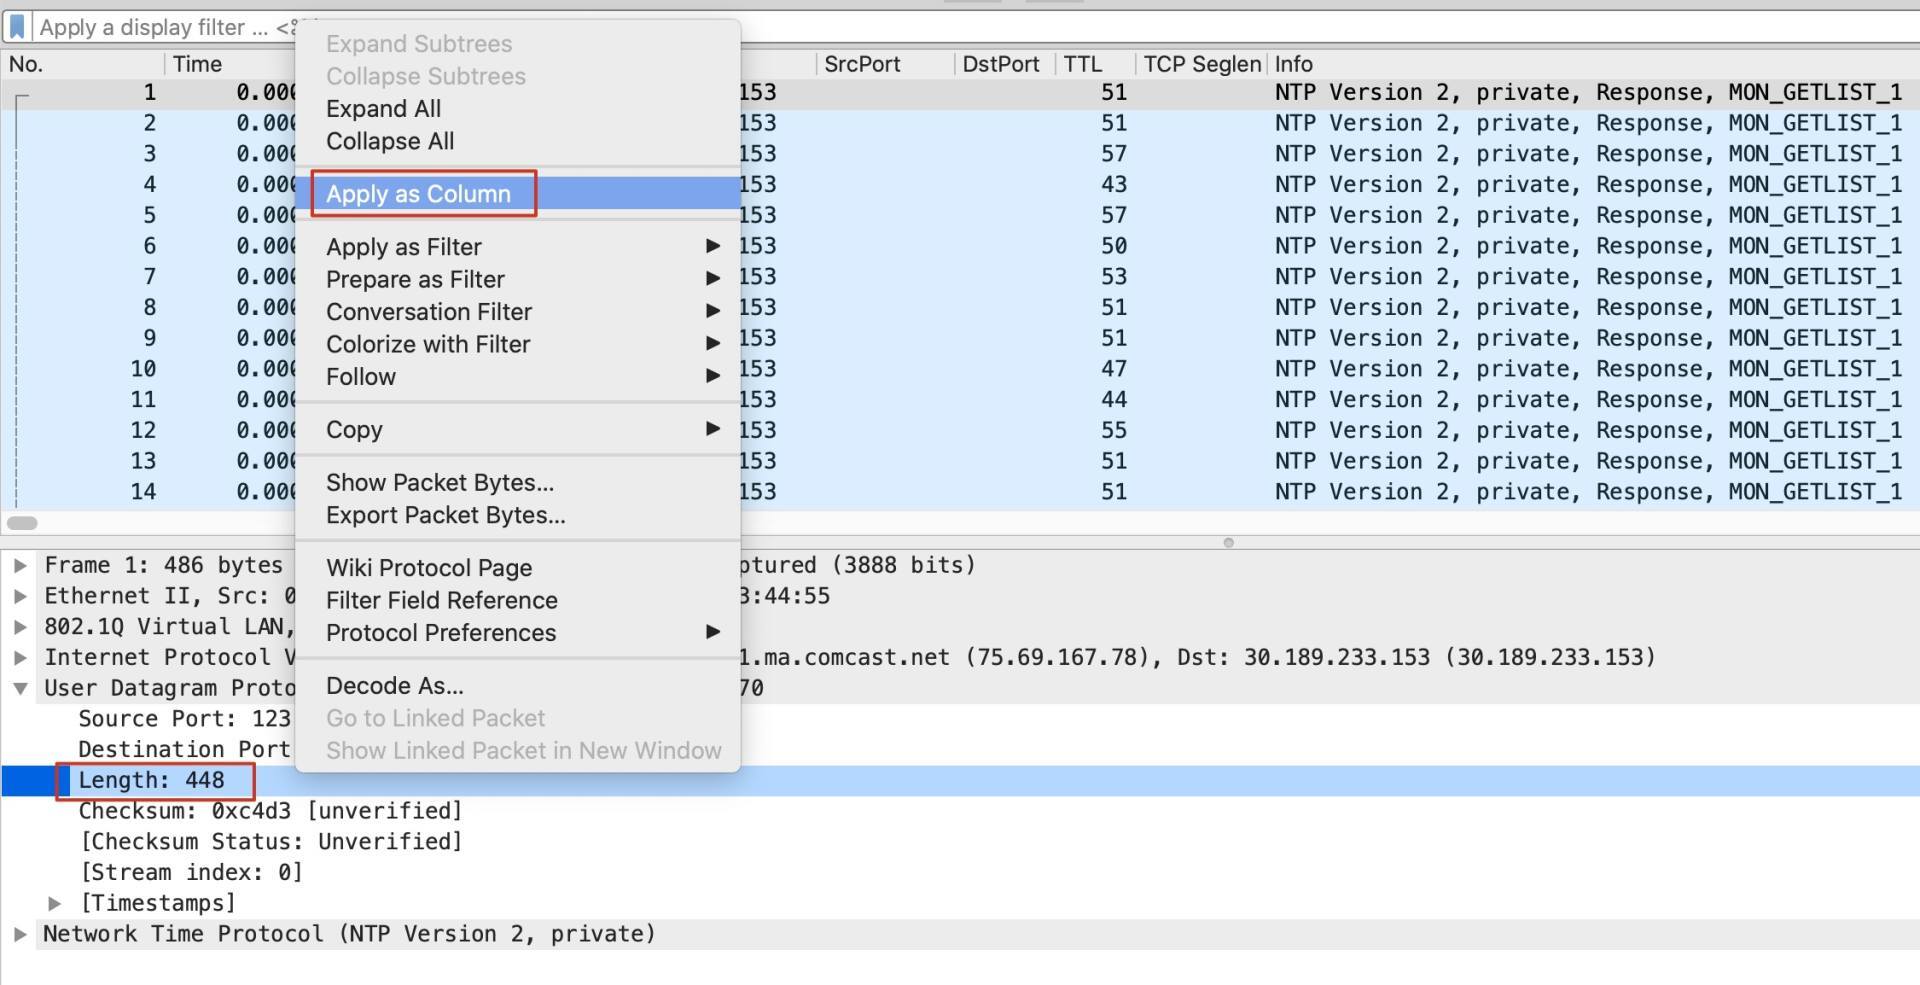Expand the Network Time Protocol row
The height and width of the screenshot is (985, 1920).
pyautogui.click(x=19, y=934)
